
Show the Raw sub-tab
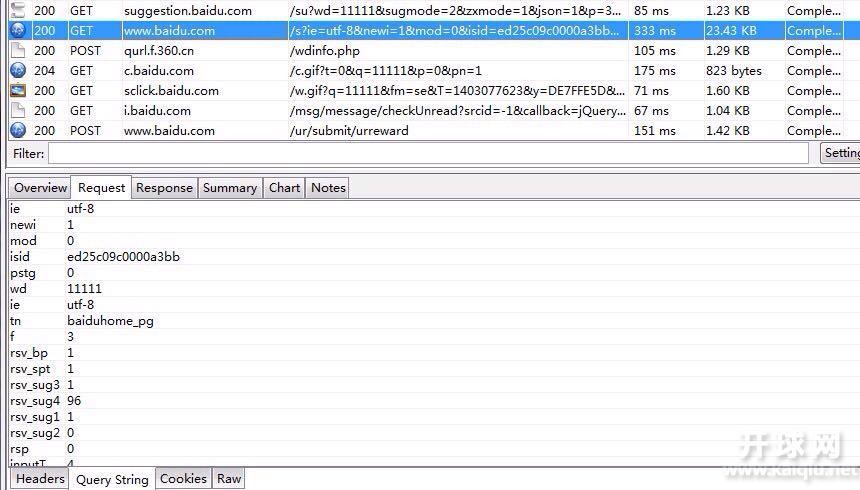(229, 478)
